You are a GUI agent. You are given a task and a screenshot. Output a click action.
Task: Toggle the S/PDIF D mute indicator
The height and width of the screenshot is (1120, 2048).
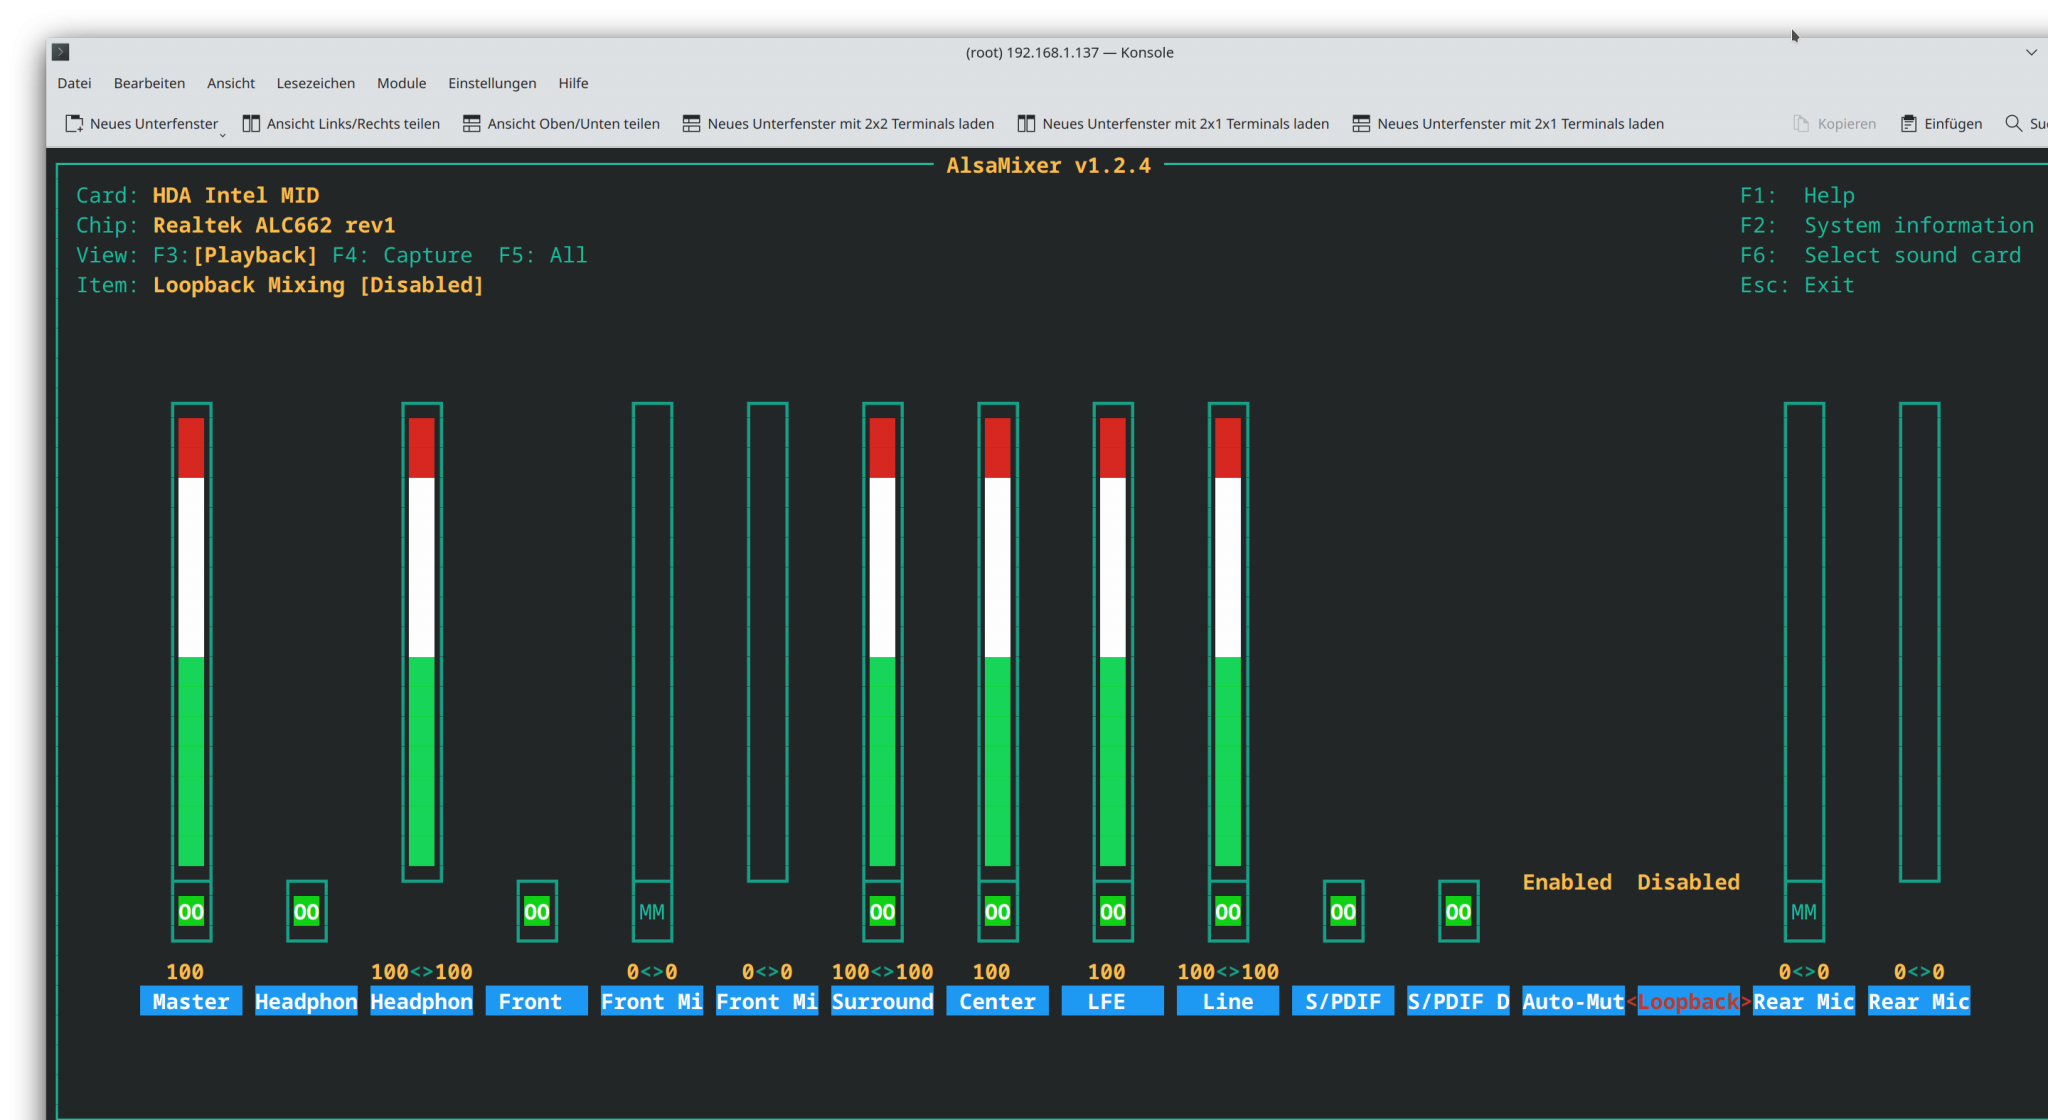1458,912
